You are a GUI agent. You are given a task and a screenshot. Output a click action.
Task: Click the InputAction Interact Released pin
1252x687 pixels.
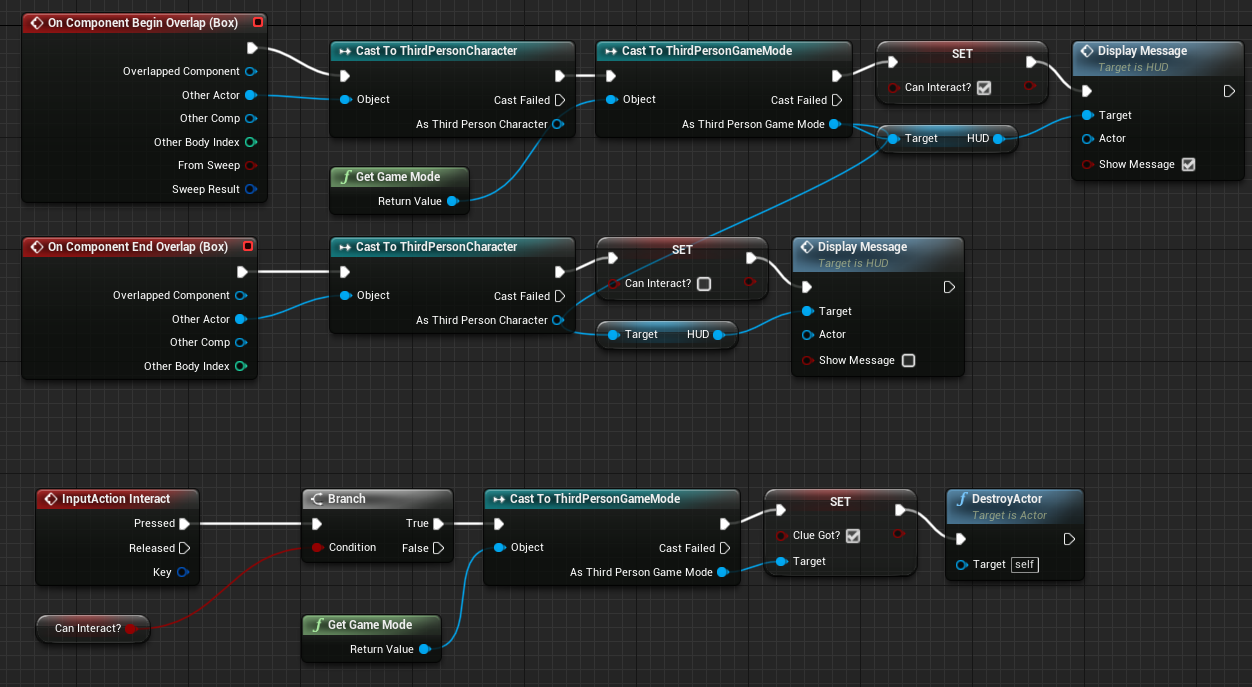click(184, 548)
